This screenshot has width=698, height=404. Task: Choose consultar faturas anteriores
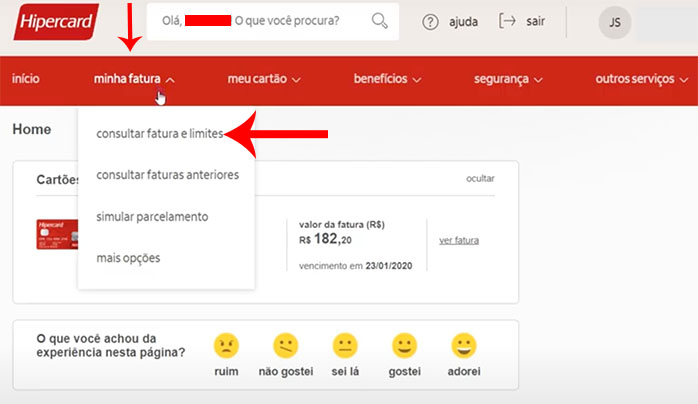tap(167, 175)
